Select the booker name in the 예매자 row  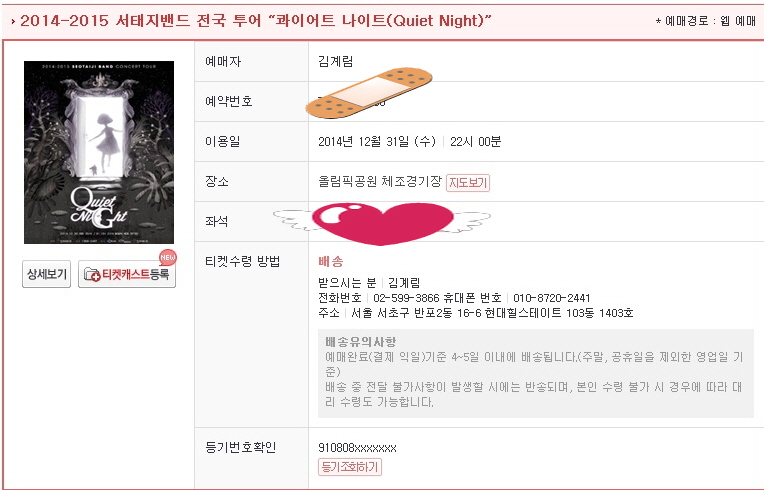(x=334, y=62)
